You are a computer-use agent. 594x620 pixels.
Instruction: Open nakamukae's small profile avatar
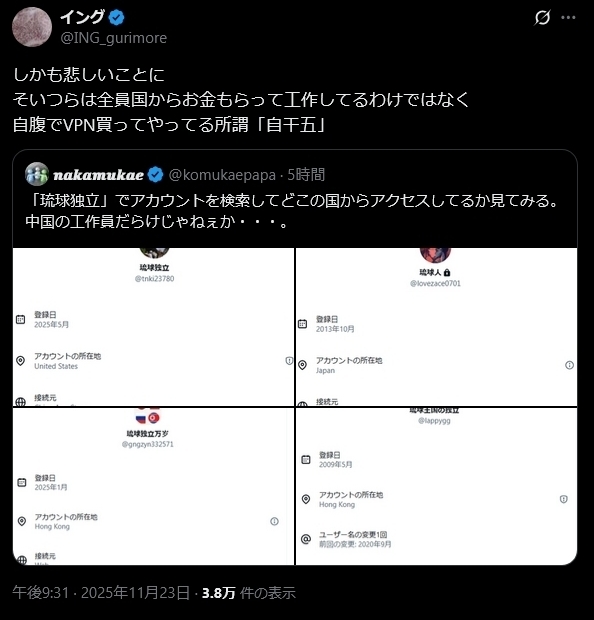pyautogui.click(x=37, y=174)
